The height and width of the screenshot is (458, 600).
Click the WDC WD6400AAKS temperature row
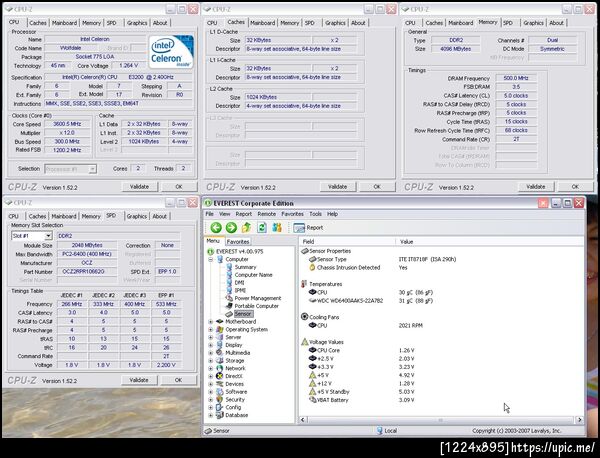(x=371, y=301)
